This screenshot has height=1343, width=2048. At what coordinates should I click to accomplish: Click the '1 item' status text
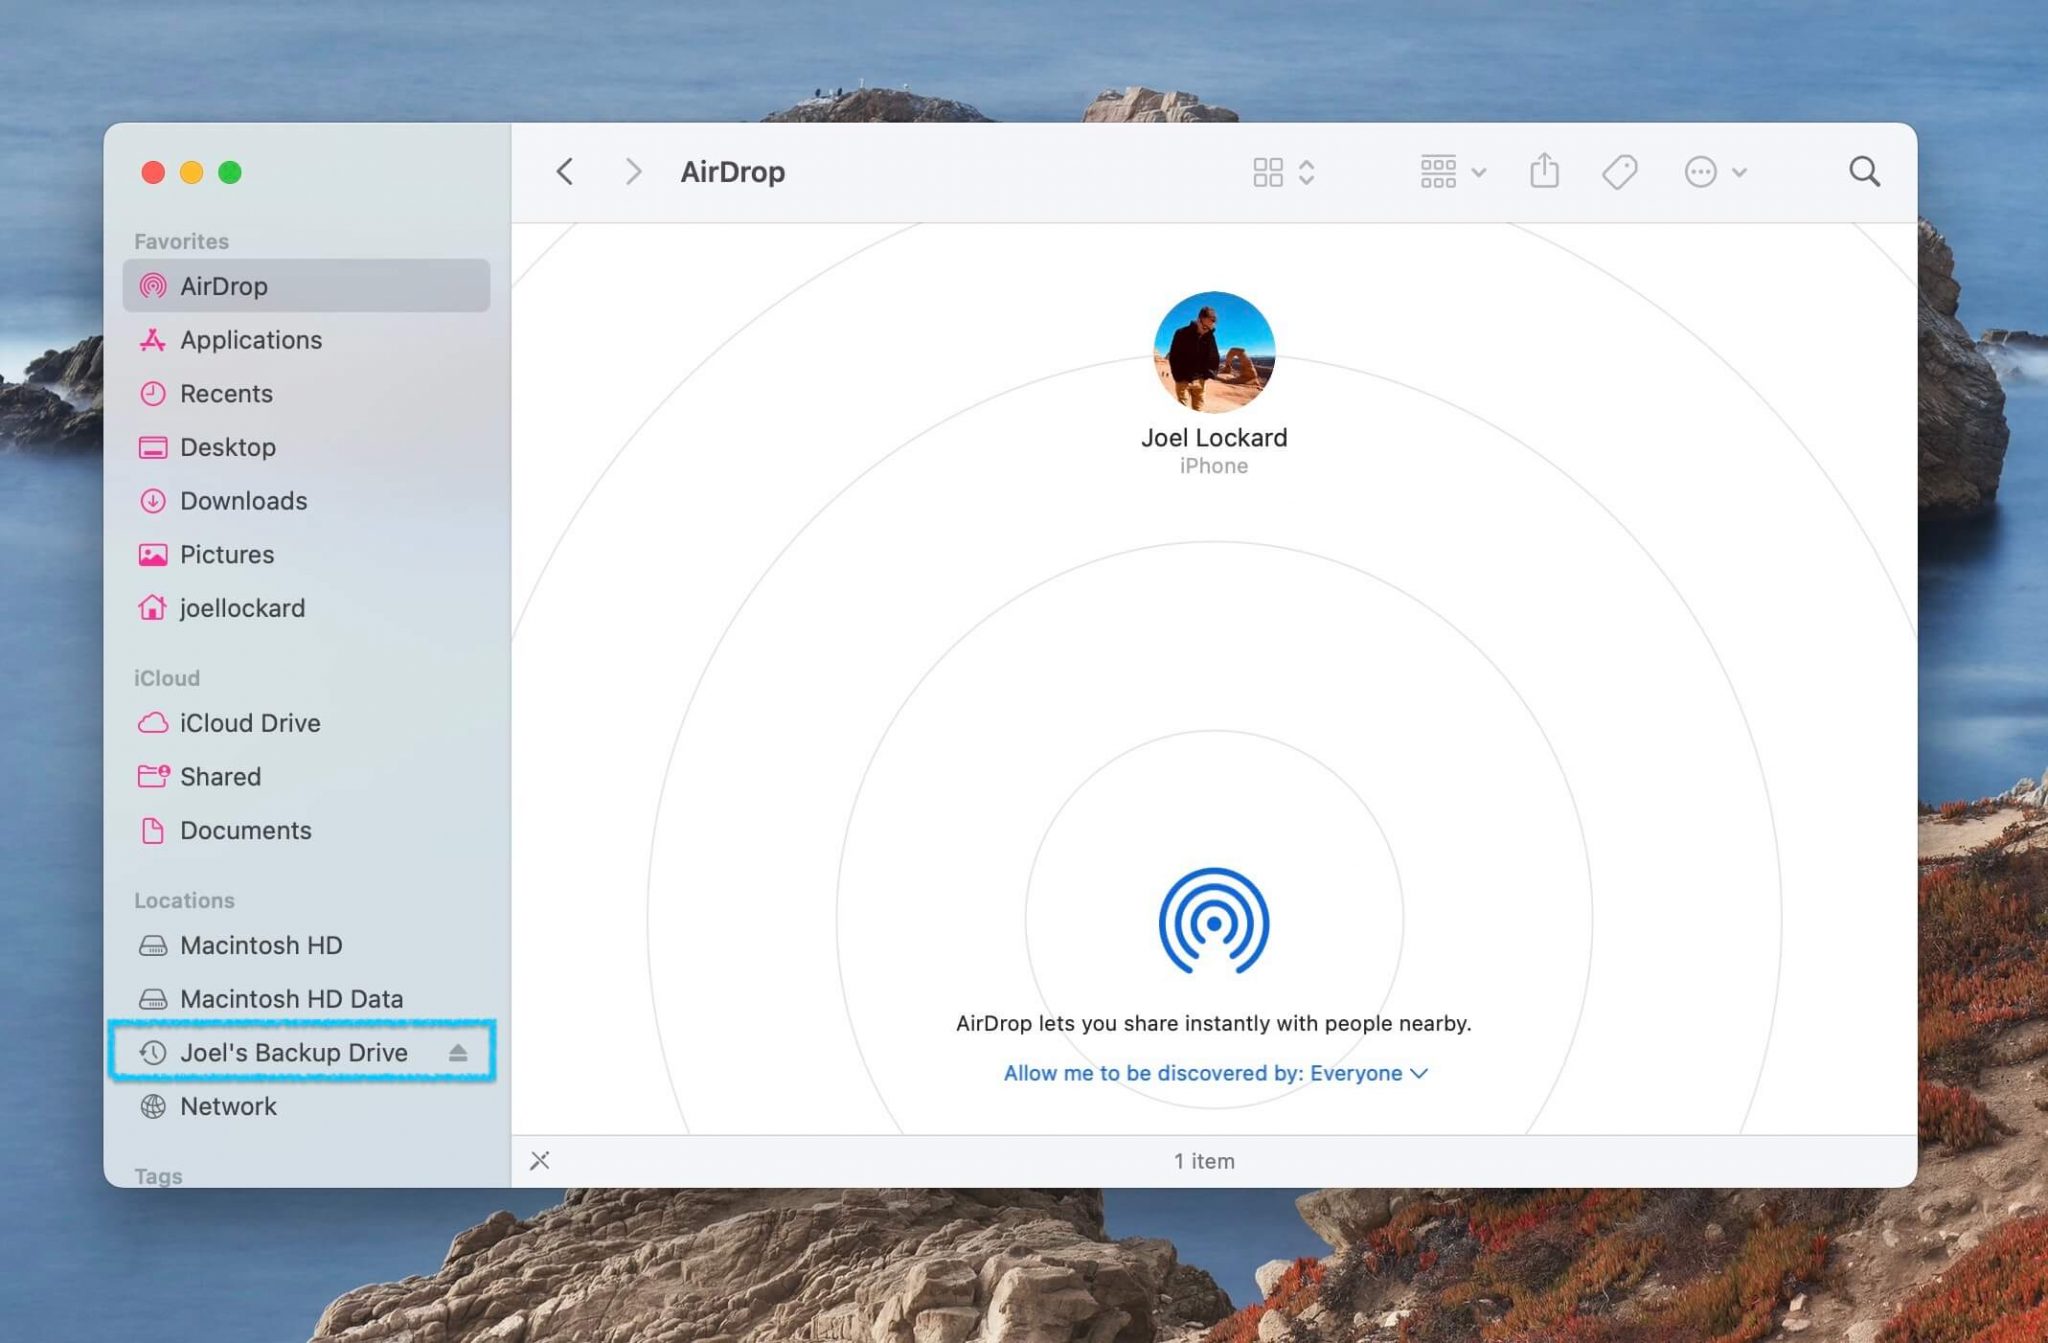[x=1204, y=1161]
